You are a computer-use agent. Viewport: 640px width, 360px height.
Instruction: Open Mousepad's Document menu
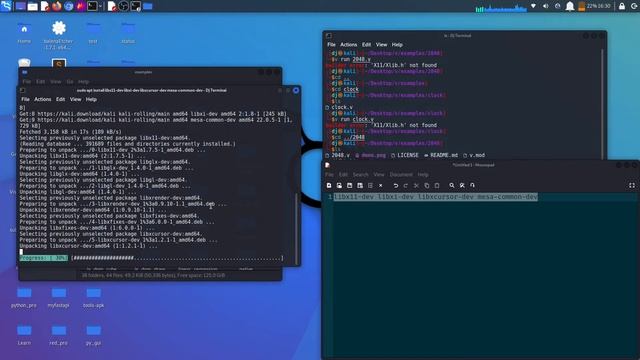pos(401,175)
